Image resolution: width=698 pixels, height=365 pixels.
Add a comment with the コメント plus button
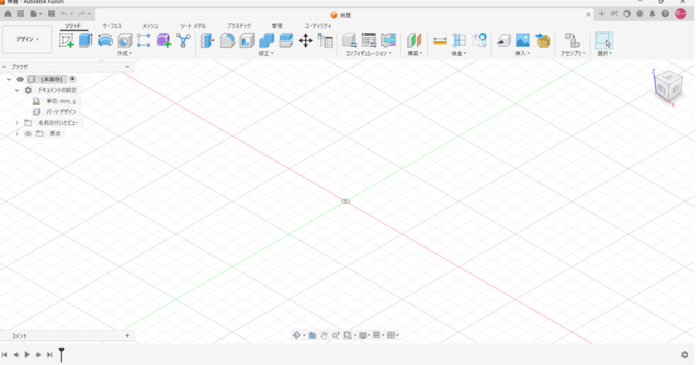[127, 336]
